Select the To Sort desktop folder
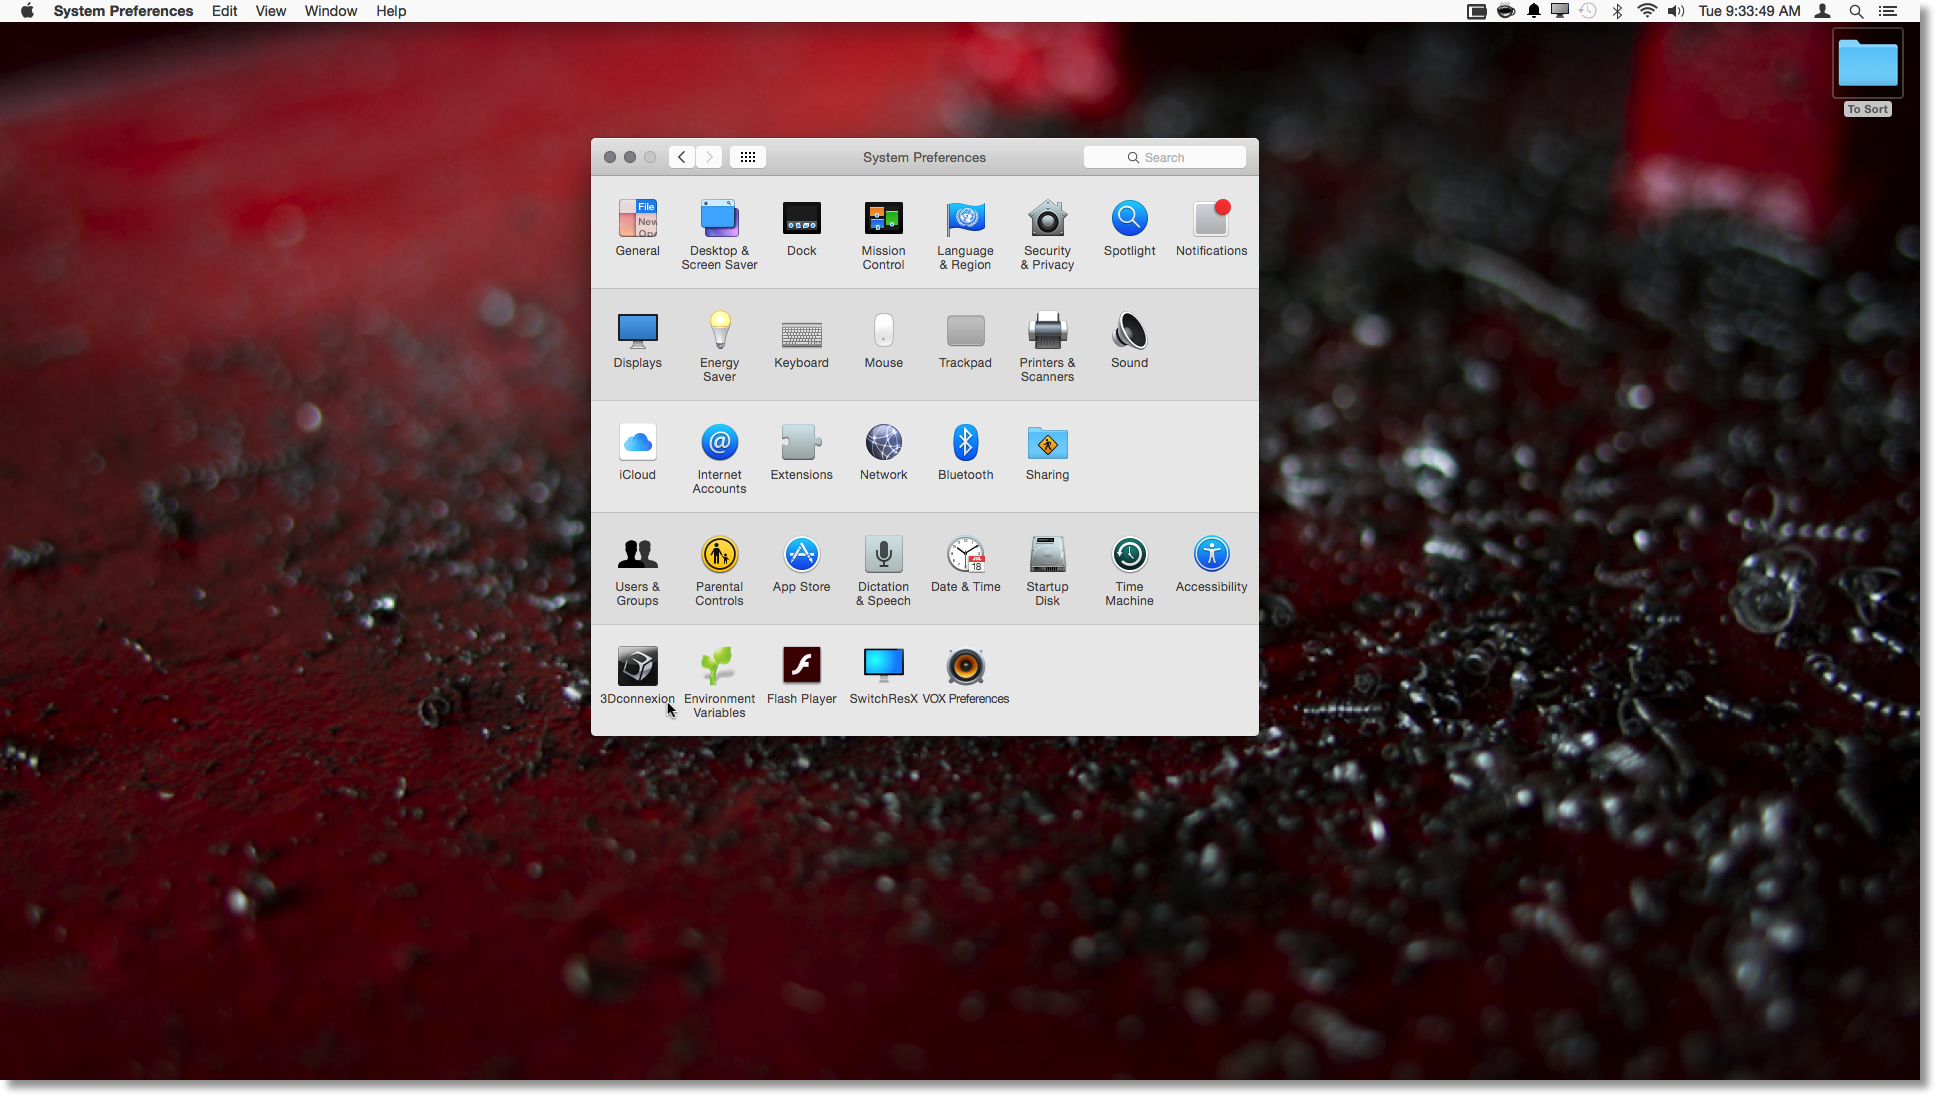The height and width of the screenshot is (1096, 1936). (1867, 66)
